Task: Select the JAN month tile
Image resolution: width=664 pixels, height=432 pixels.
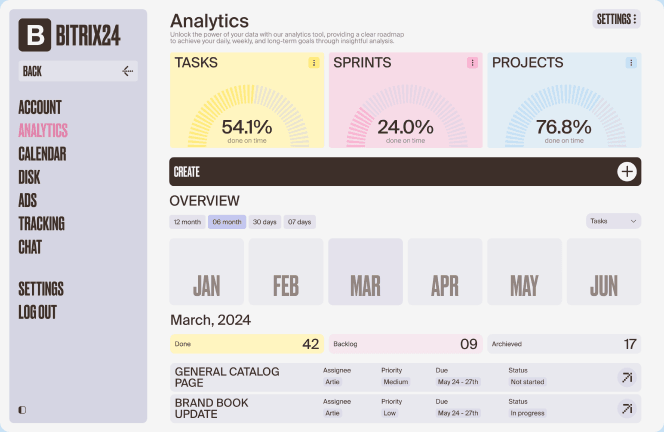Action: point(207,271)
